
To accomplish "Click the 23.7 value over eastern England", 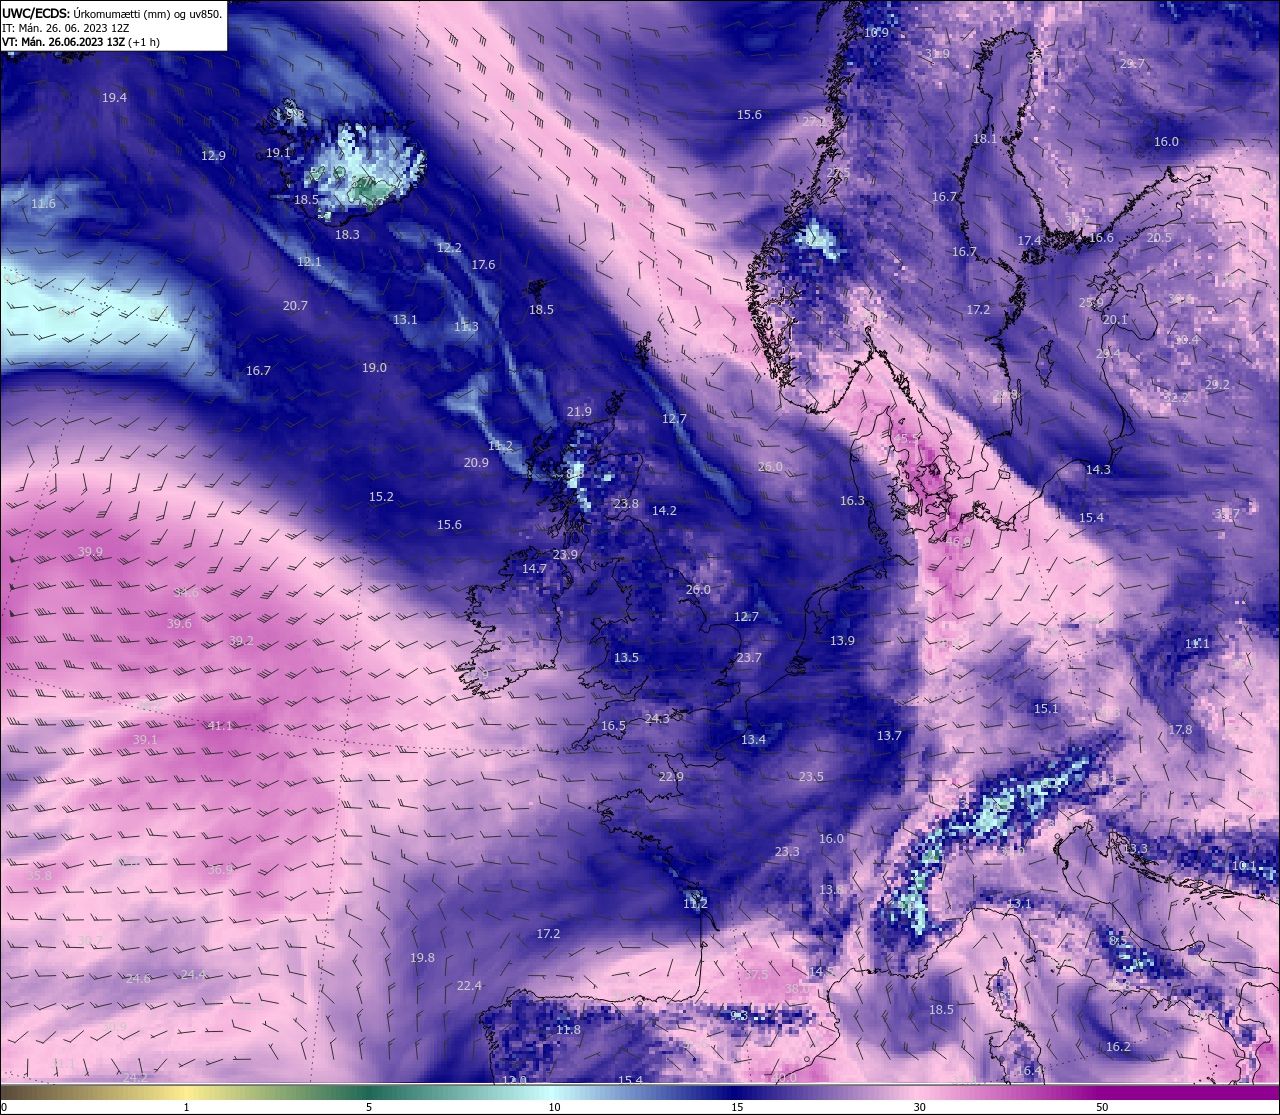I will pyautogui.click(x=749, y=658).
